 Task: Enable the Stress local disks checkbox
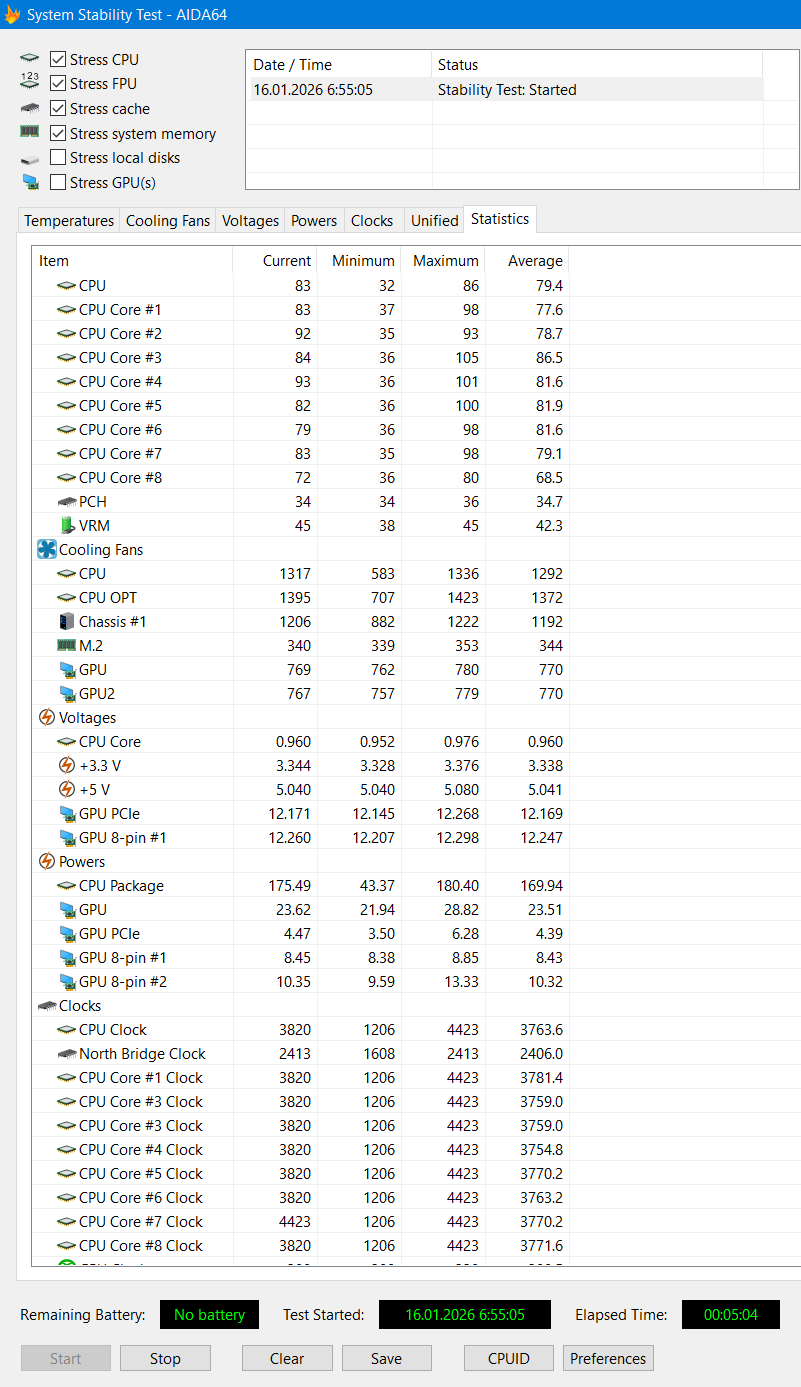coord(58,157)
